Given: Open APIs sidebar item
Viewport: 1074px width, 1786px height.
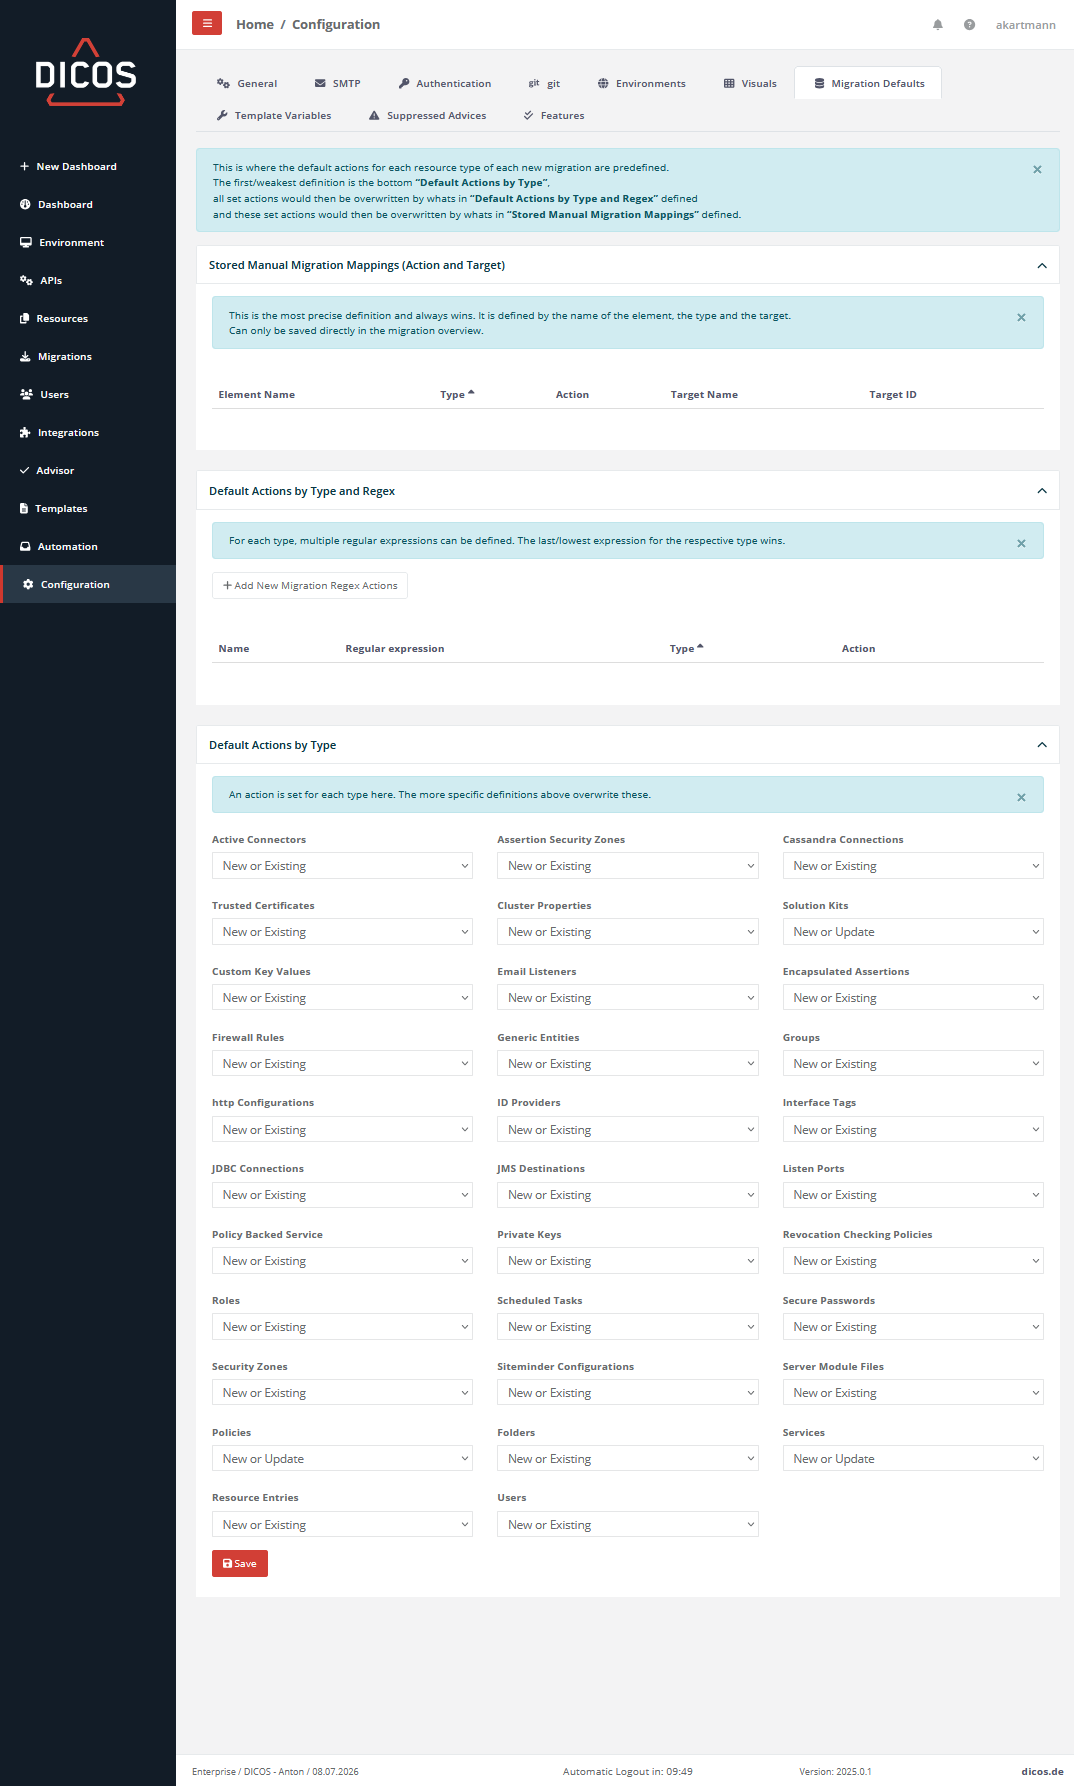Looking at the screenshot, I should pyautogui.click(x=88, y=281).
